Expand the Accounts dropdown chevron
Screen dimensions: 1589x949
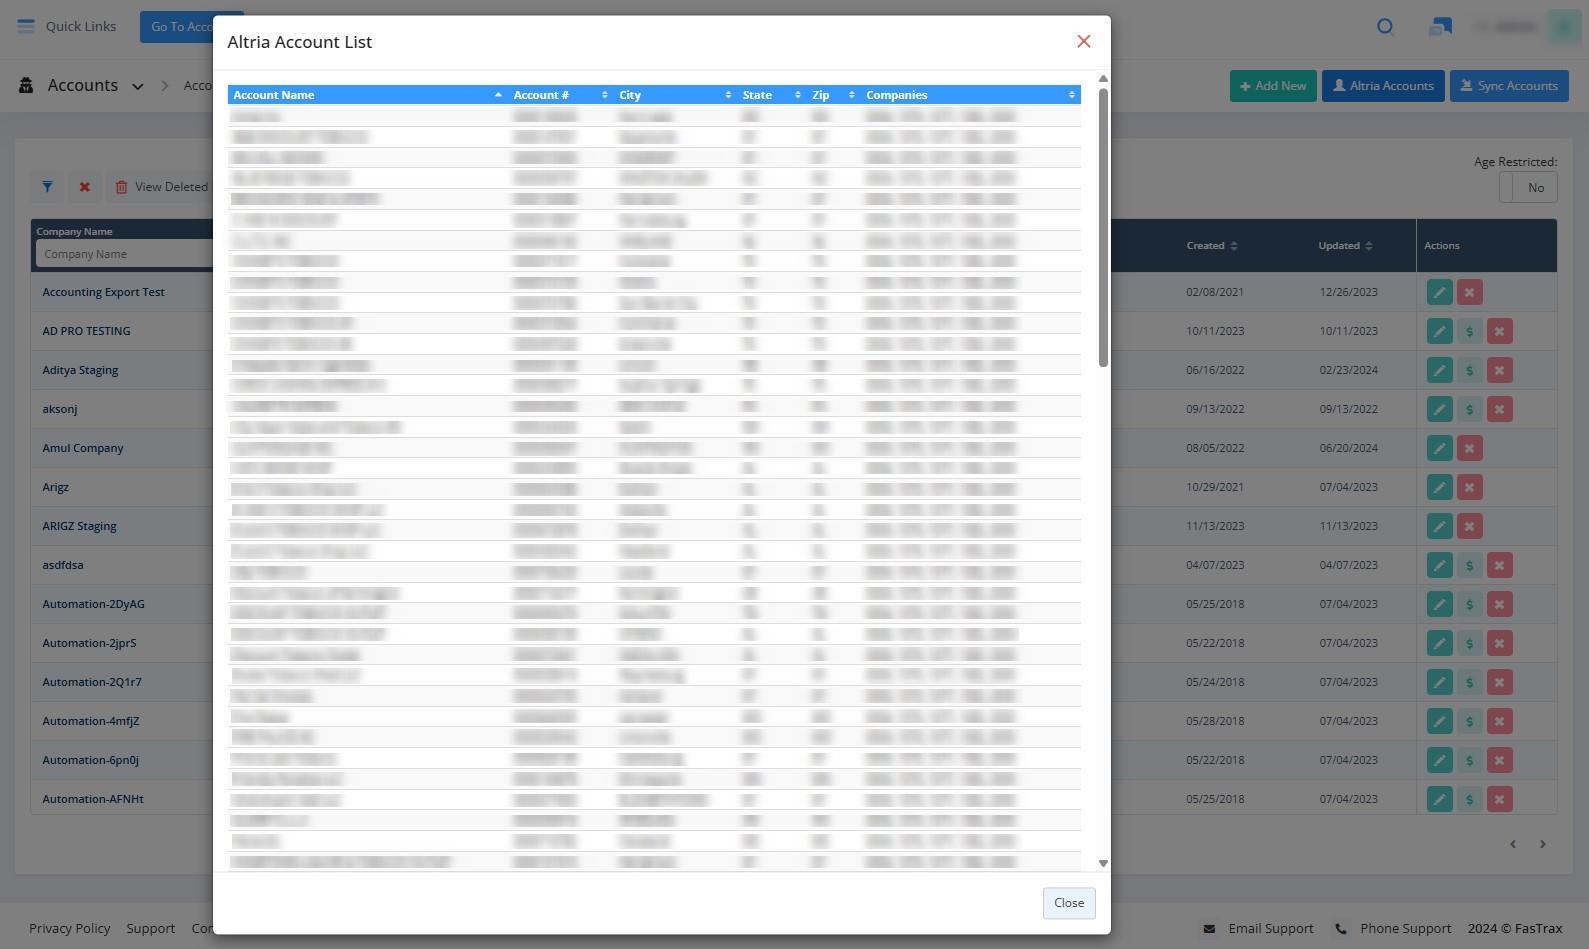point(138,86)
